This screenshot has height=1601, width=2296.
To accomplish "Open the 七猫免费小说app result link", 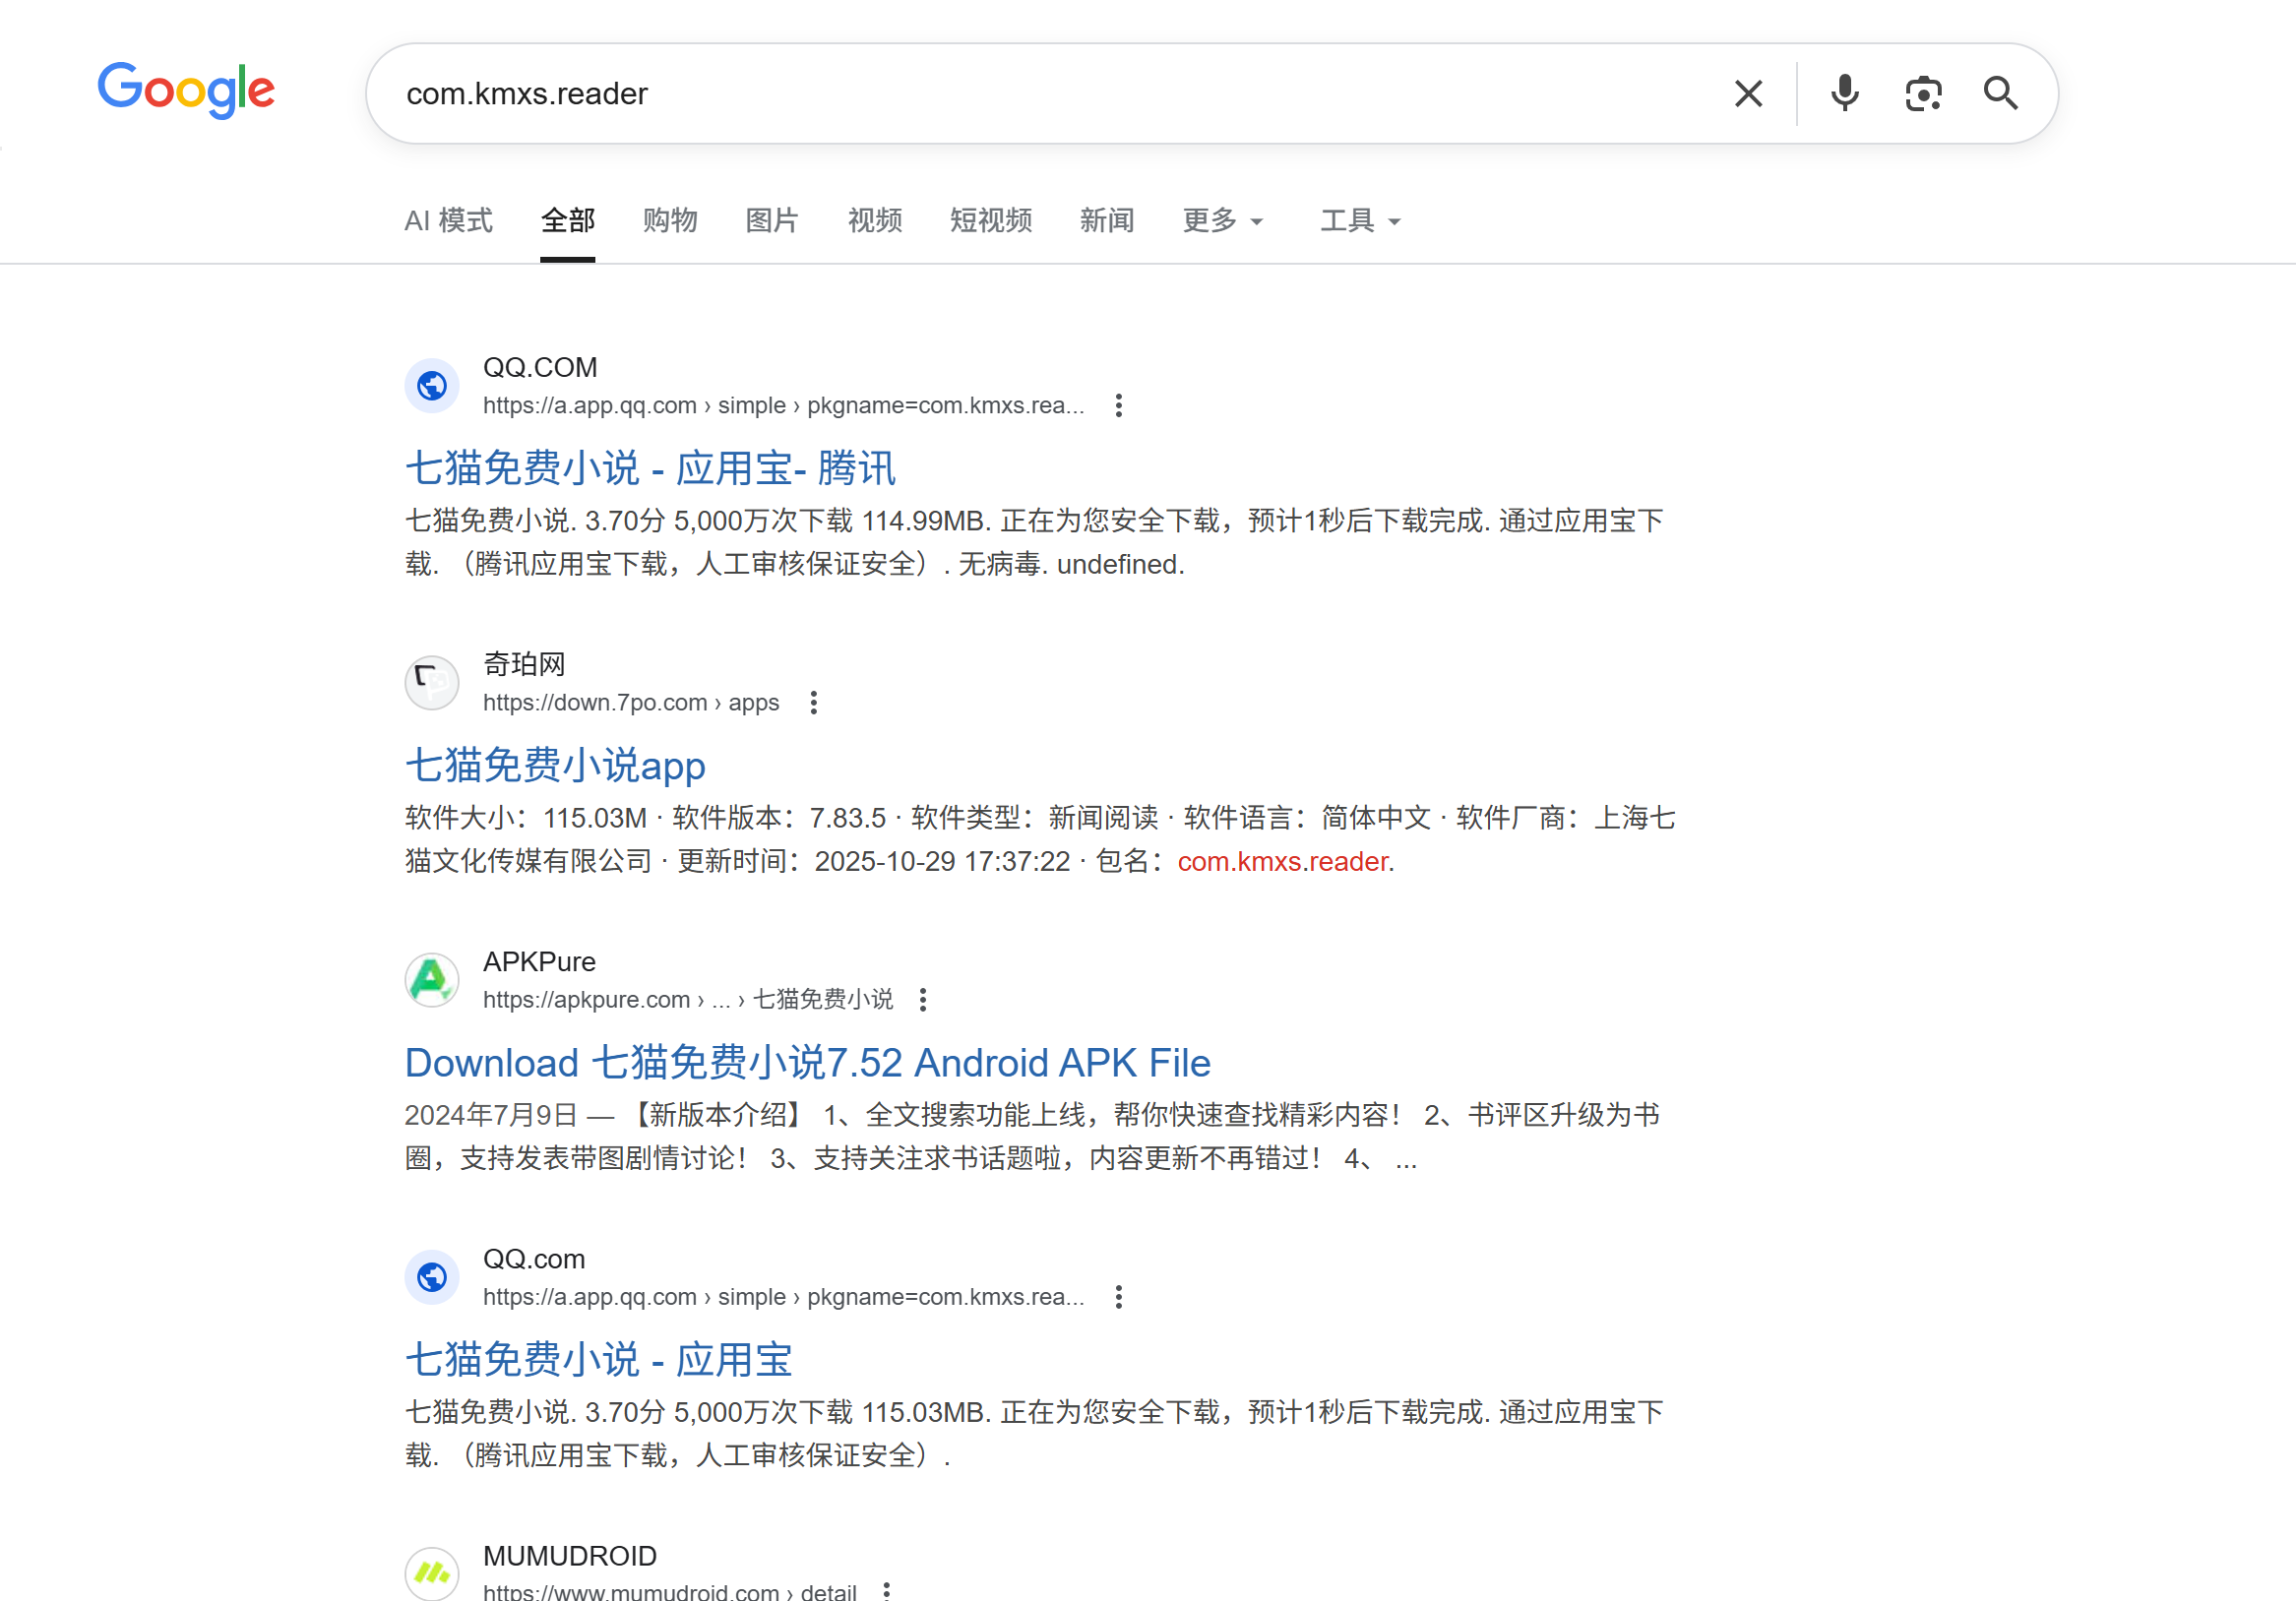I will pos(555,765).
